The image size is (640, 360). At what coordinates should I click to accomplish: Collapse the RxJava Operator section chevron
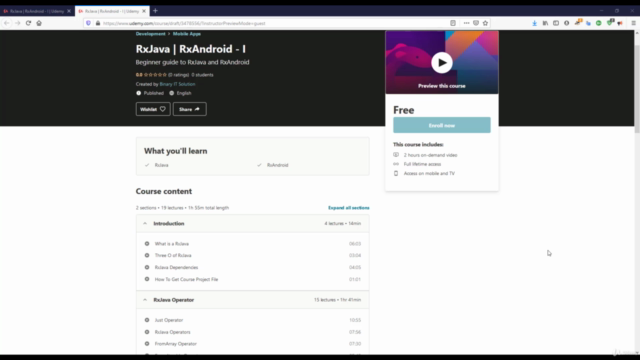click(x=145, y=300)
